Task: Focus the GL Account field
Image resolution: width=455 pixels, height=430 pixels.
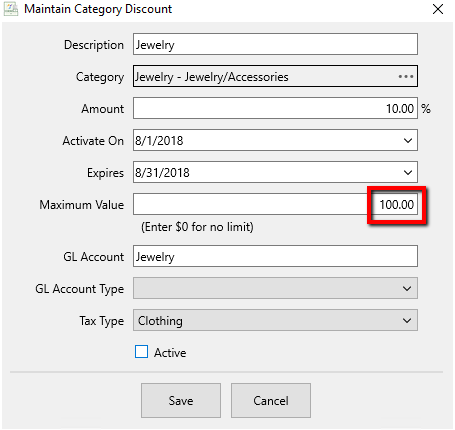Action: [275, 256]
